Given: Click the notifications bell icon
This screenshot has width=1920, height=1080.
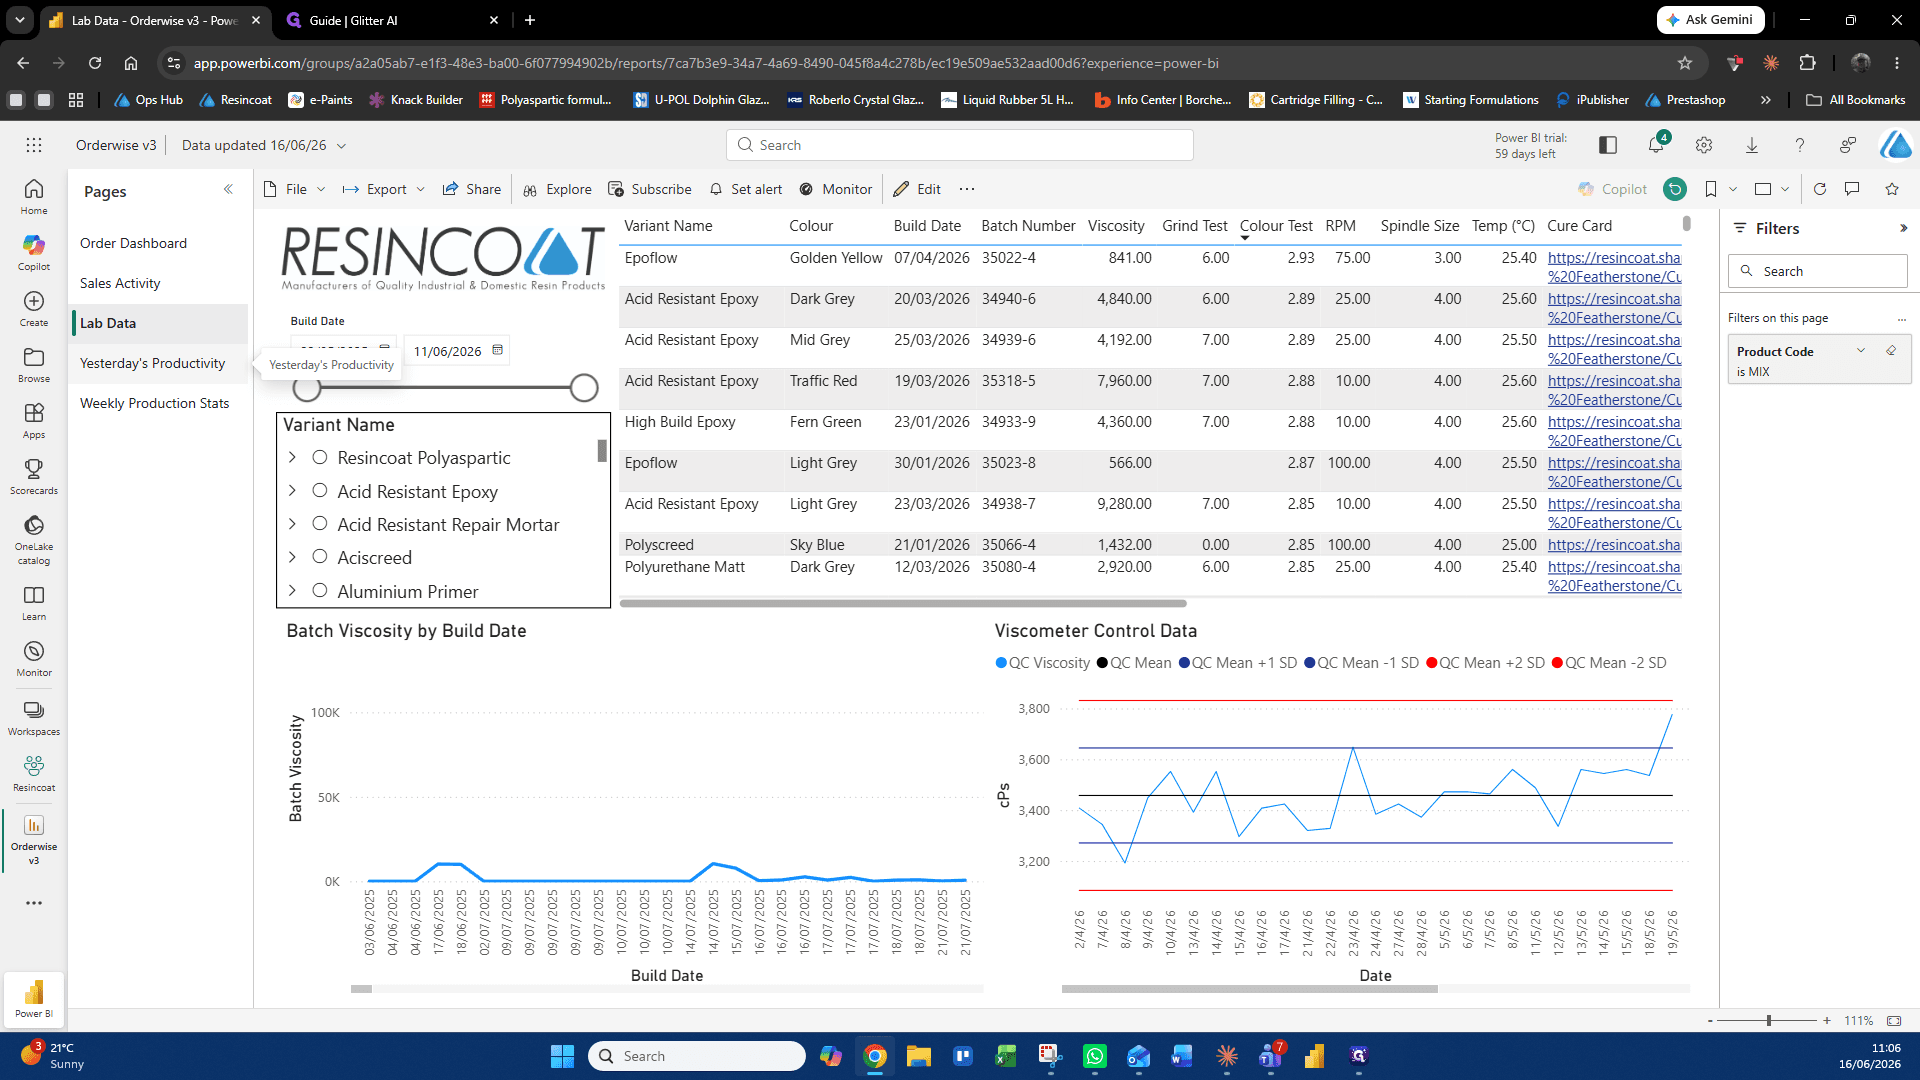Looking at the screenshot, I should point(1656,145).
